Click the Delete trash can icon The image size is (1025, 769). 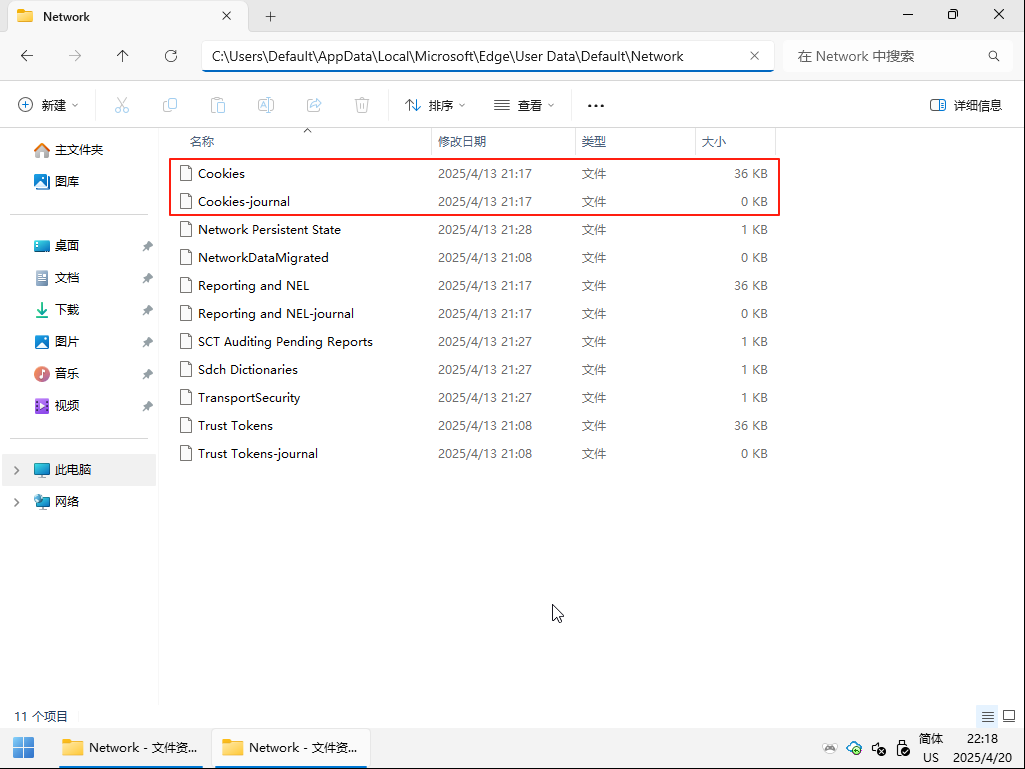click(362, 105)
